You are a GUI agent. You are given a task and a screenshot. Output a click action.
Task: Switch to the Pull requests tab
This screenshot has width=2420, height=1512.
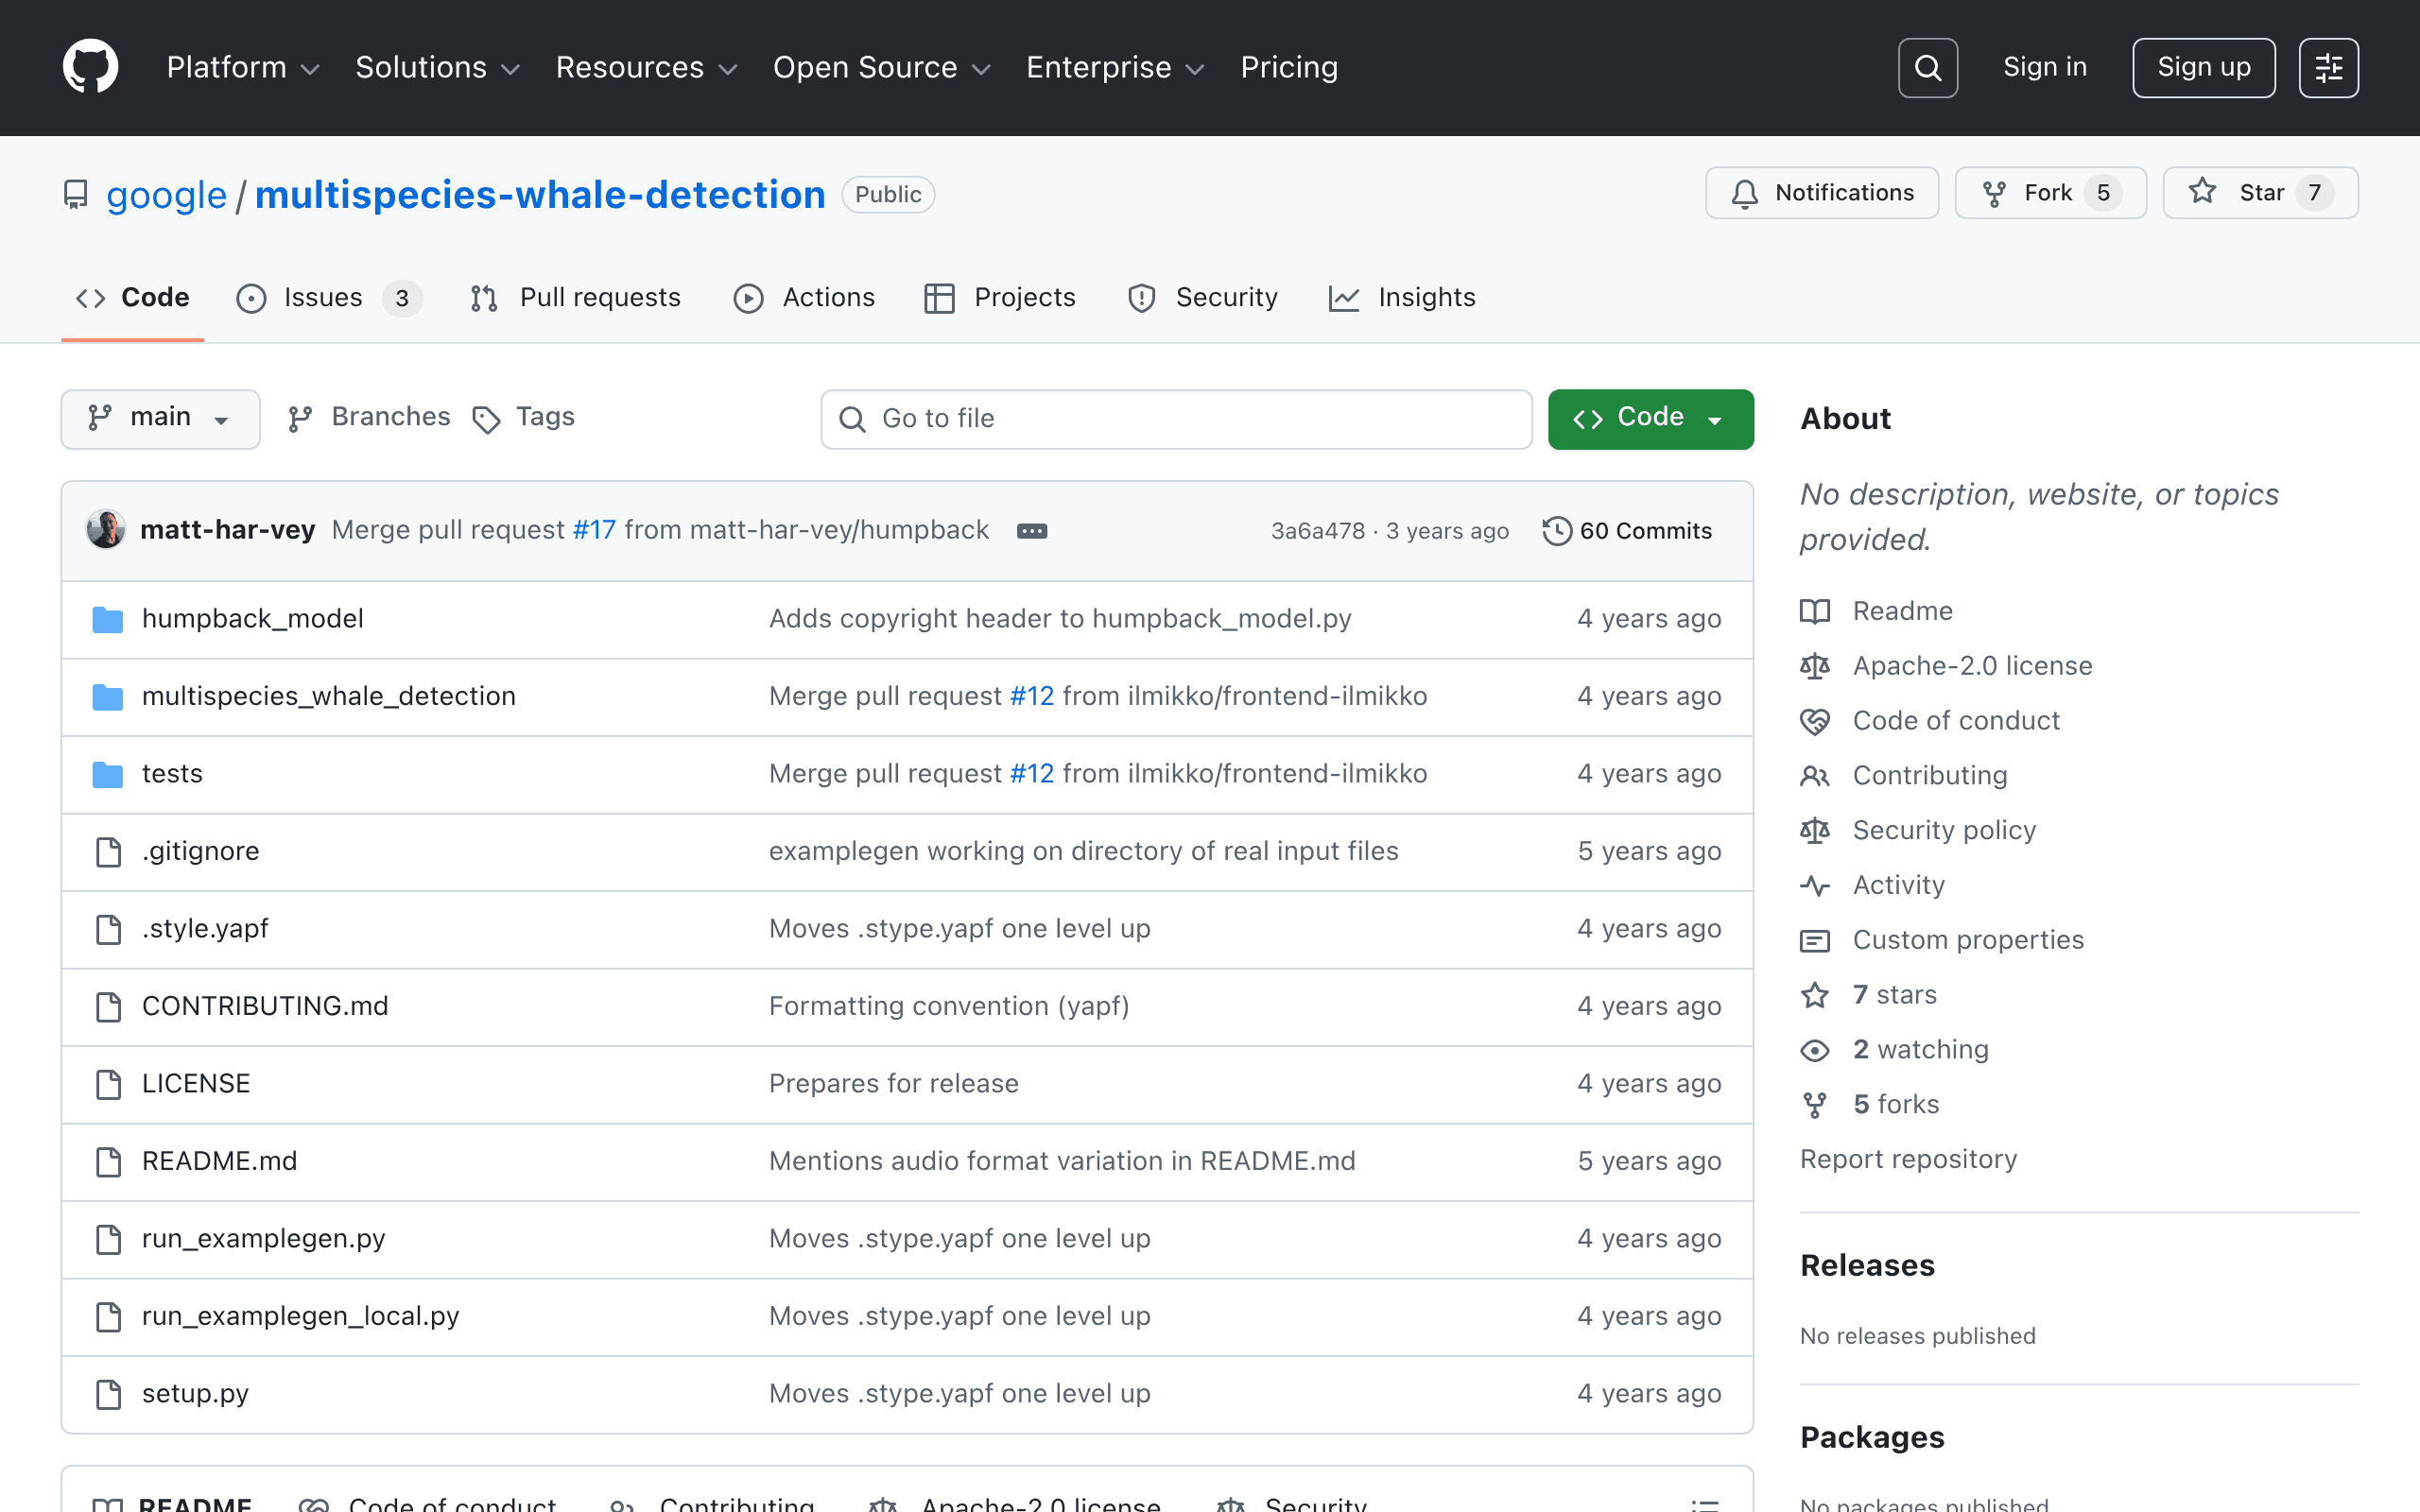point(575,298)
